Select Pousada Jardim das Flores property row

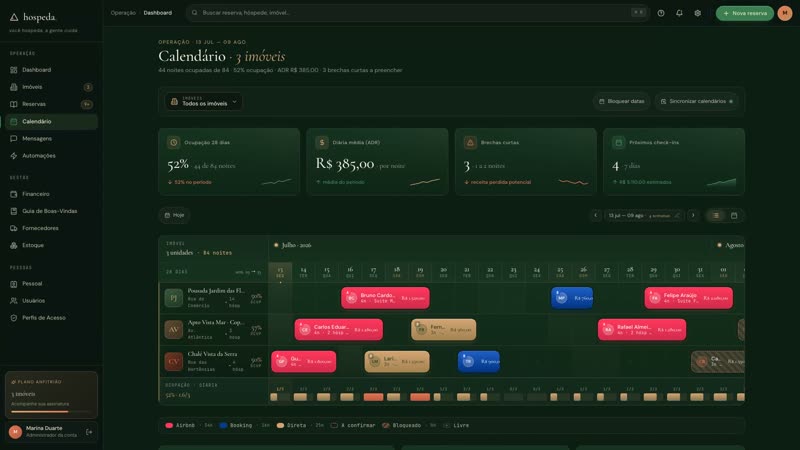click(x=214, y=298)
